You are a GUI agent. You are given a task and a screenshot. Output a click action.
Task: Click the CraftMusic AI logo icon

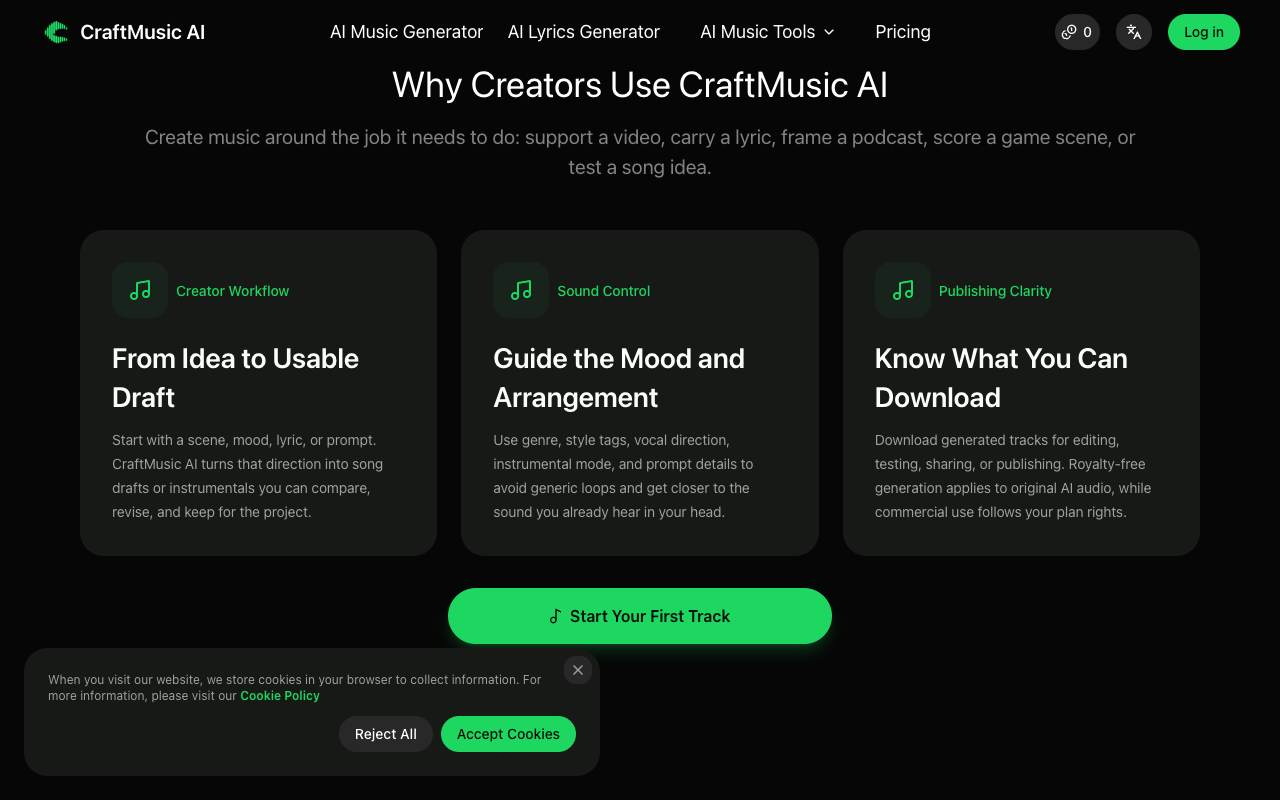coord(56,32)
